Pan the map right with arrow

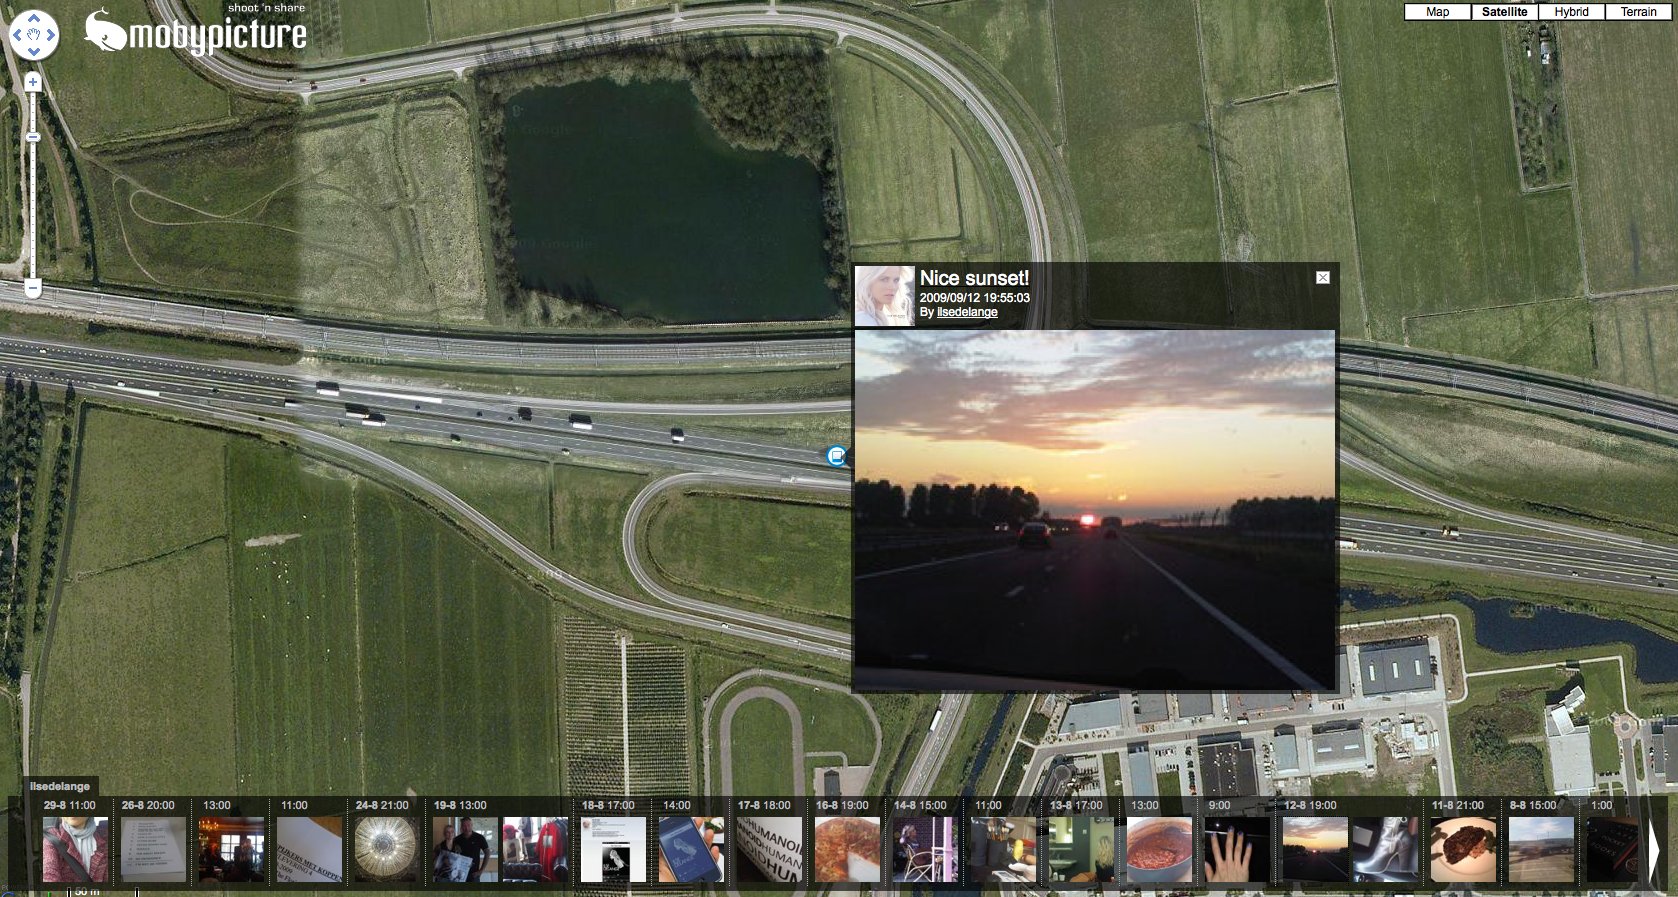(50, 36)
